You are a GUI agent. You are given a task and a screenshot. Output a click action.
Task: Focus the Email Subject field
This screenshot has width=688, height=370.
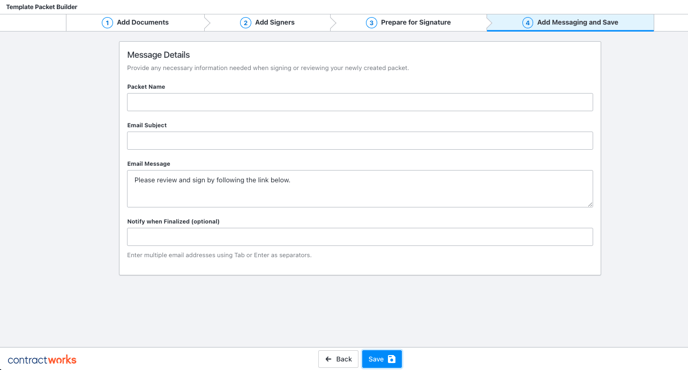click(x=360, y=140)
